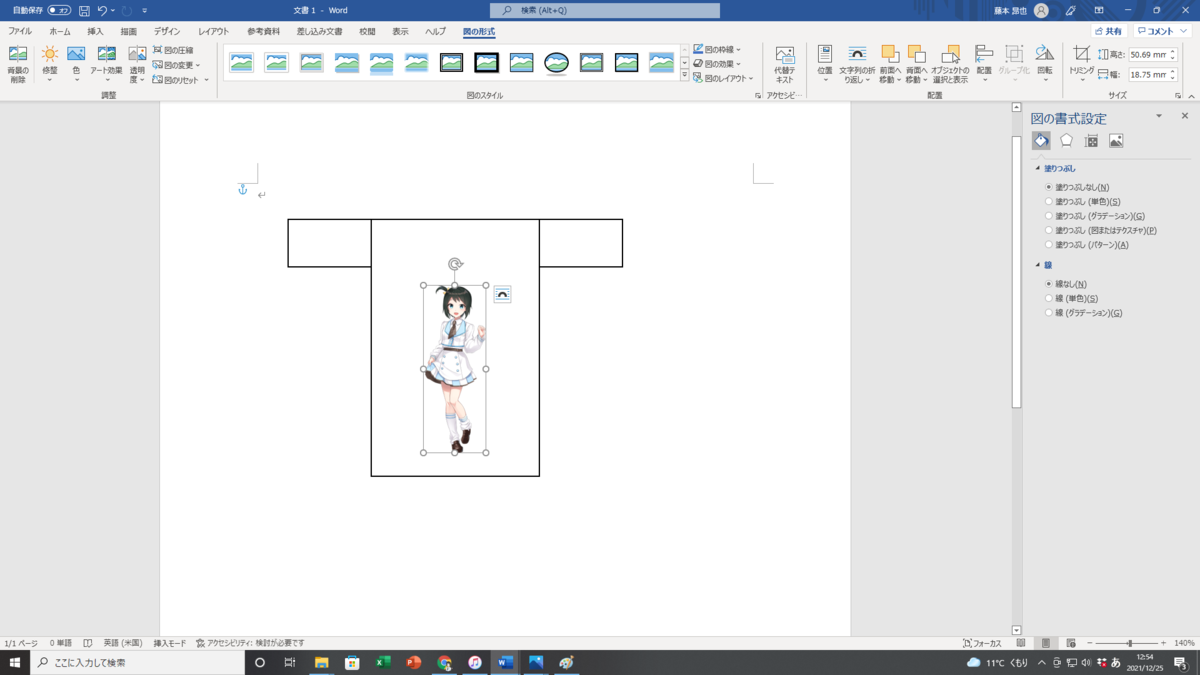
Task: Switch to レイアウト (Layout) tab
Action: point(213,32)
